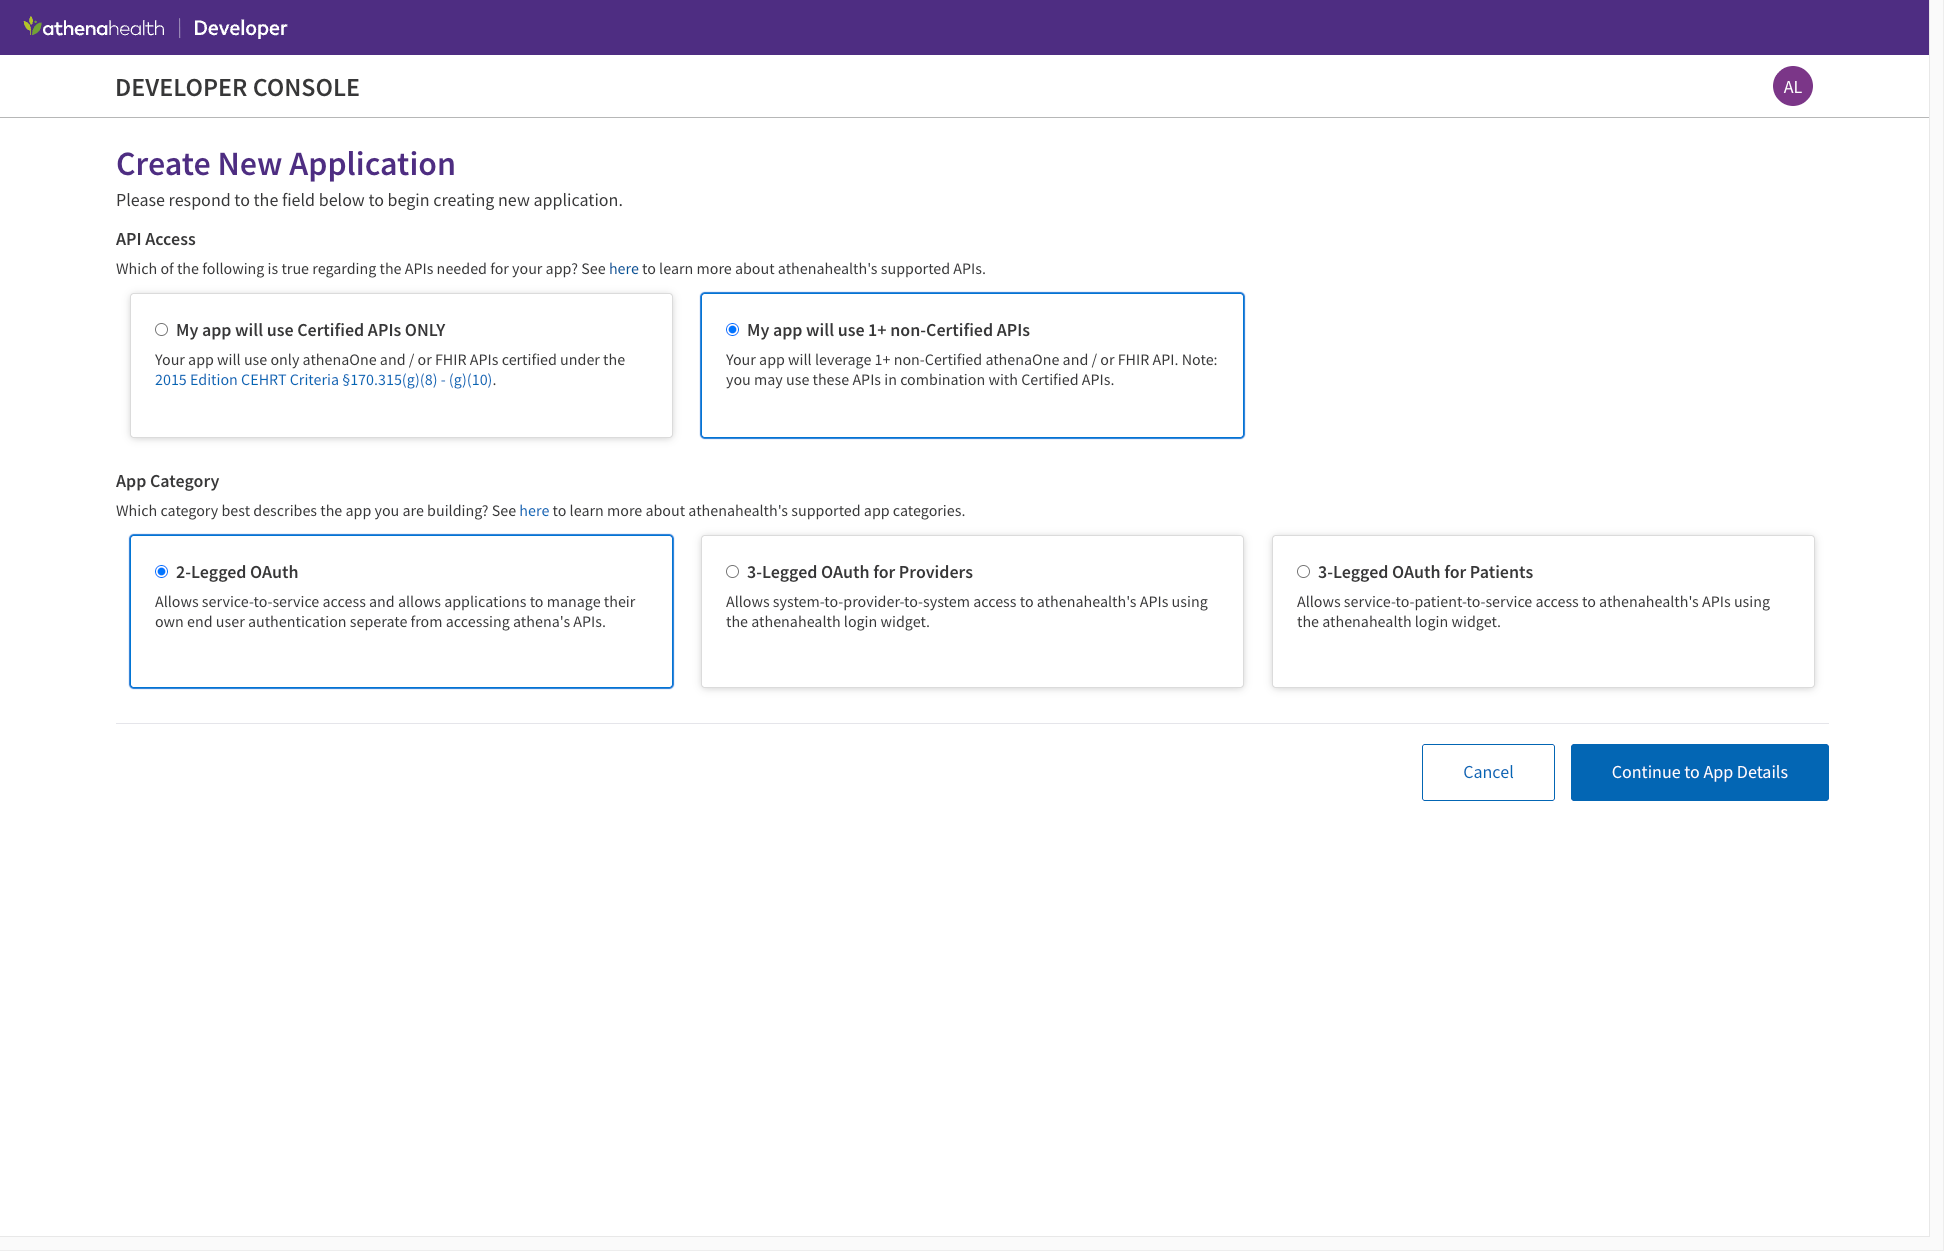Click the Developer header link

coord(240,28)
